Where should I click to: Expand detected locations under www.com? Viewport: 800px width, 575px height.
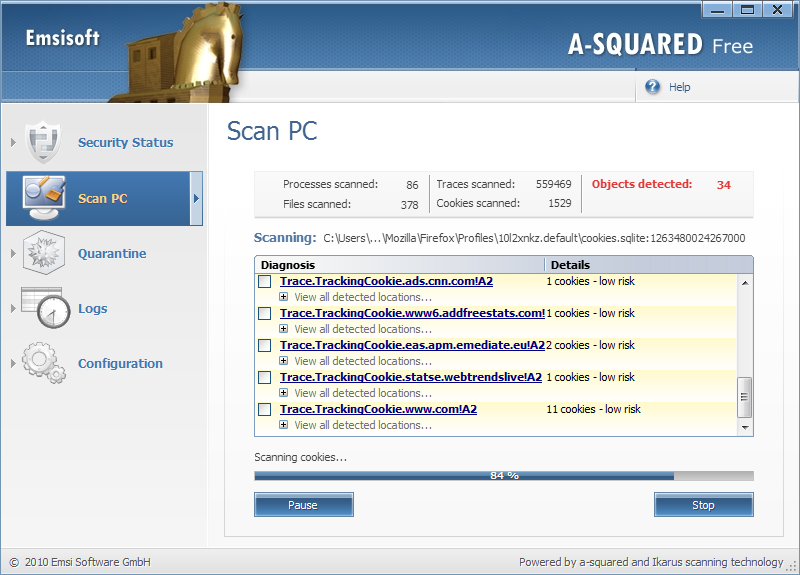[x=284, y=424]
